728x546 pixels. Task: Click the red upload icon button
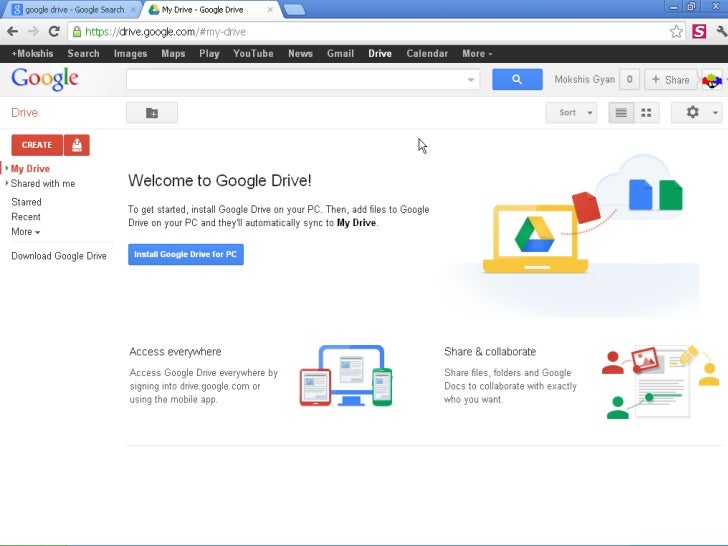[x=77, y=145]
